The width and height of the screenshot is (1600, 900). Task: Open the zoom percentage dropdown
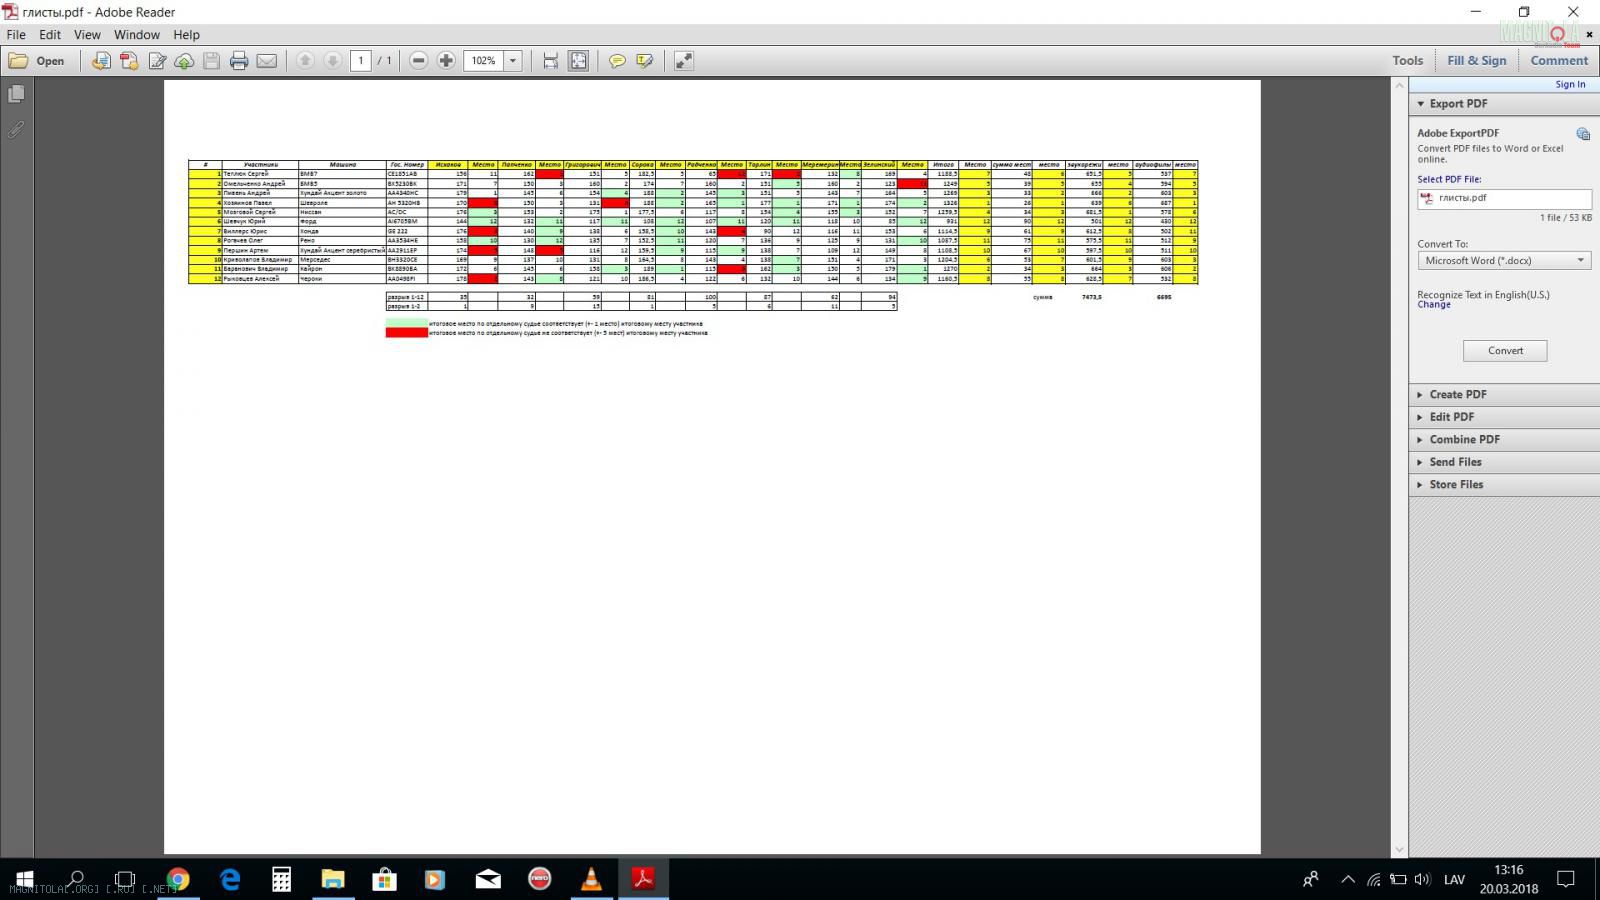tap(513, 61)
